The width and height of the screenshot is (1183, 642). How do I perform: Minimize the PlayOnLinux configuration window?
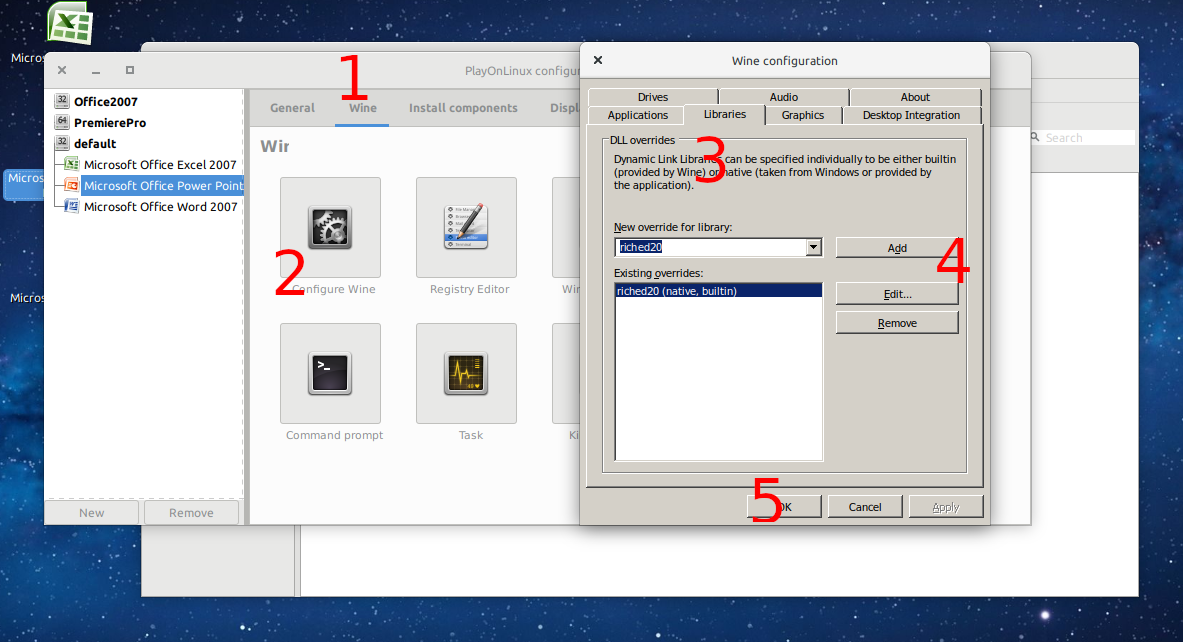[96, 70]
